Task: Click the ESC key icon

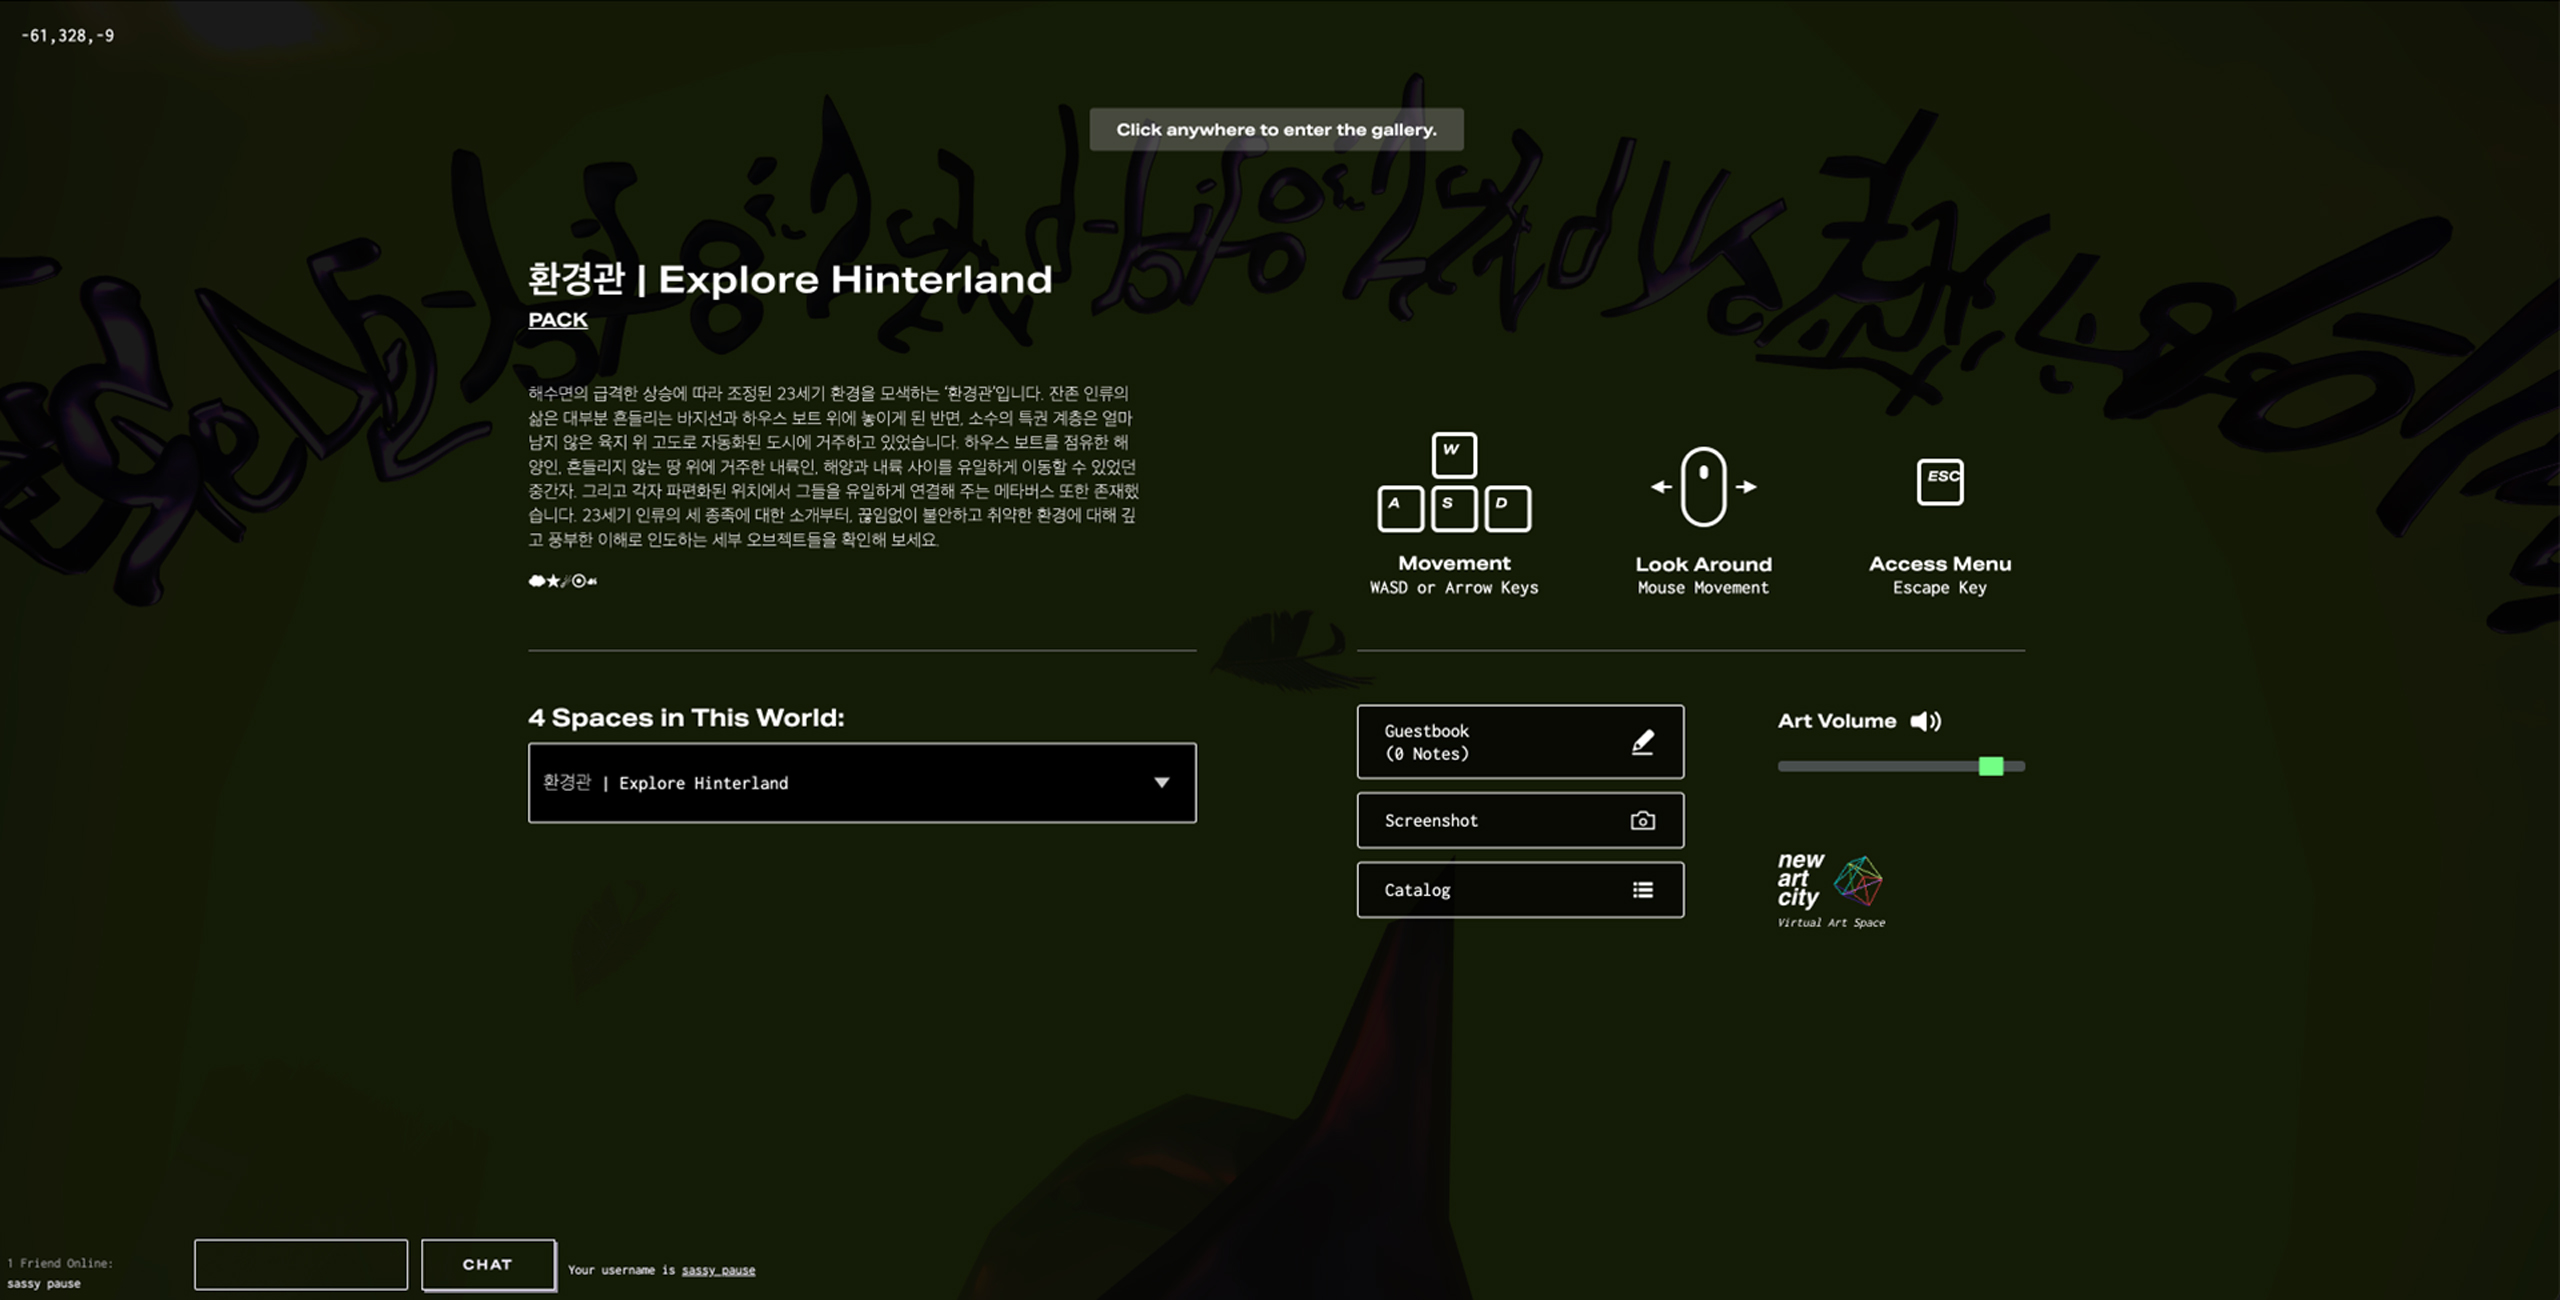Action: coord(1939,482)
